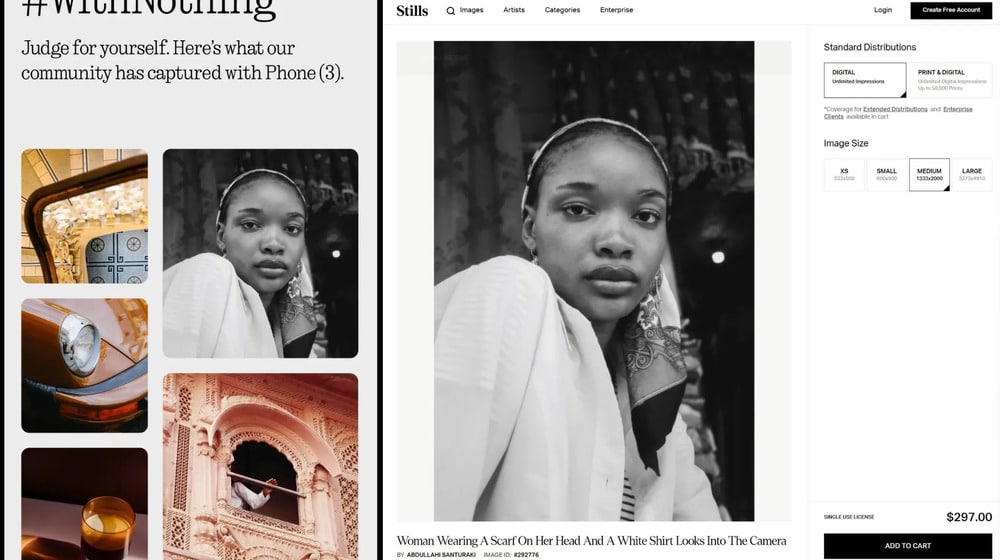Click the search magnifier icon

click(x=450, y=11)
